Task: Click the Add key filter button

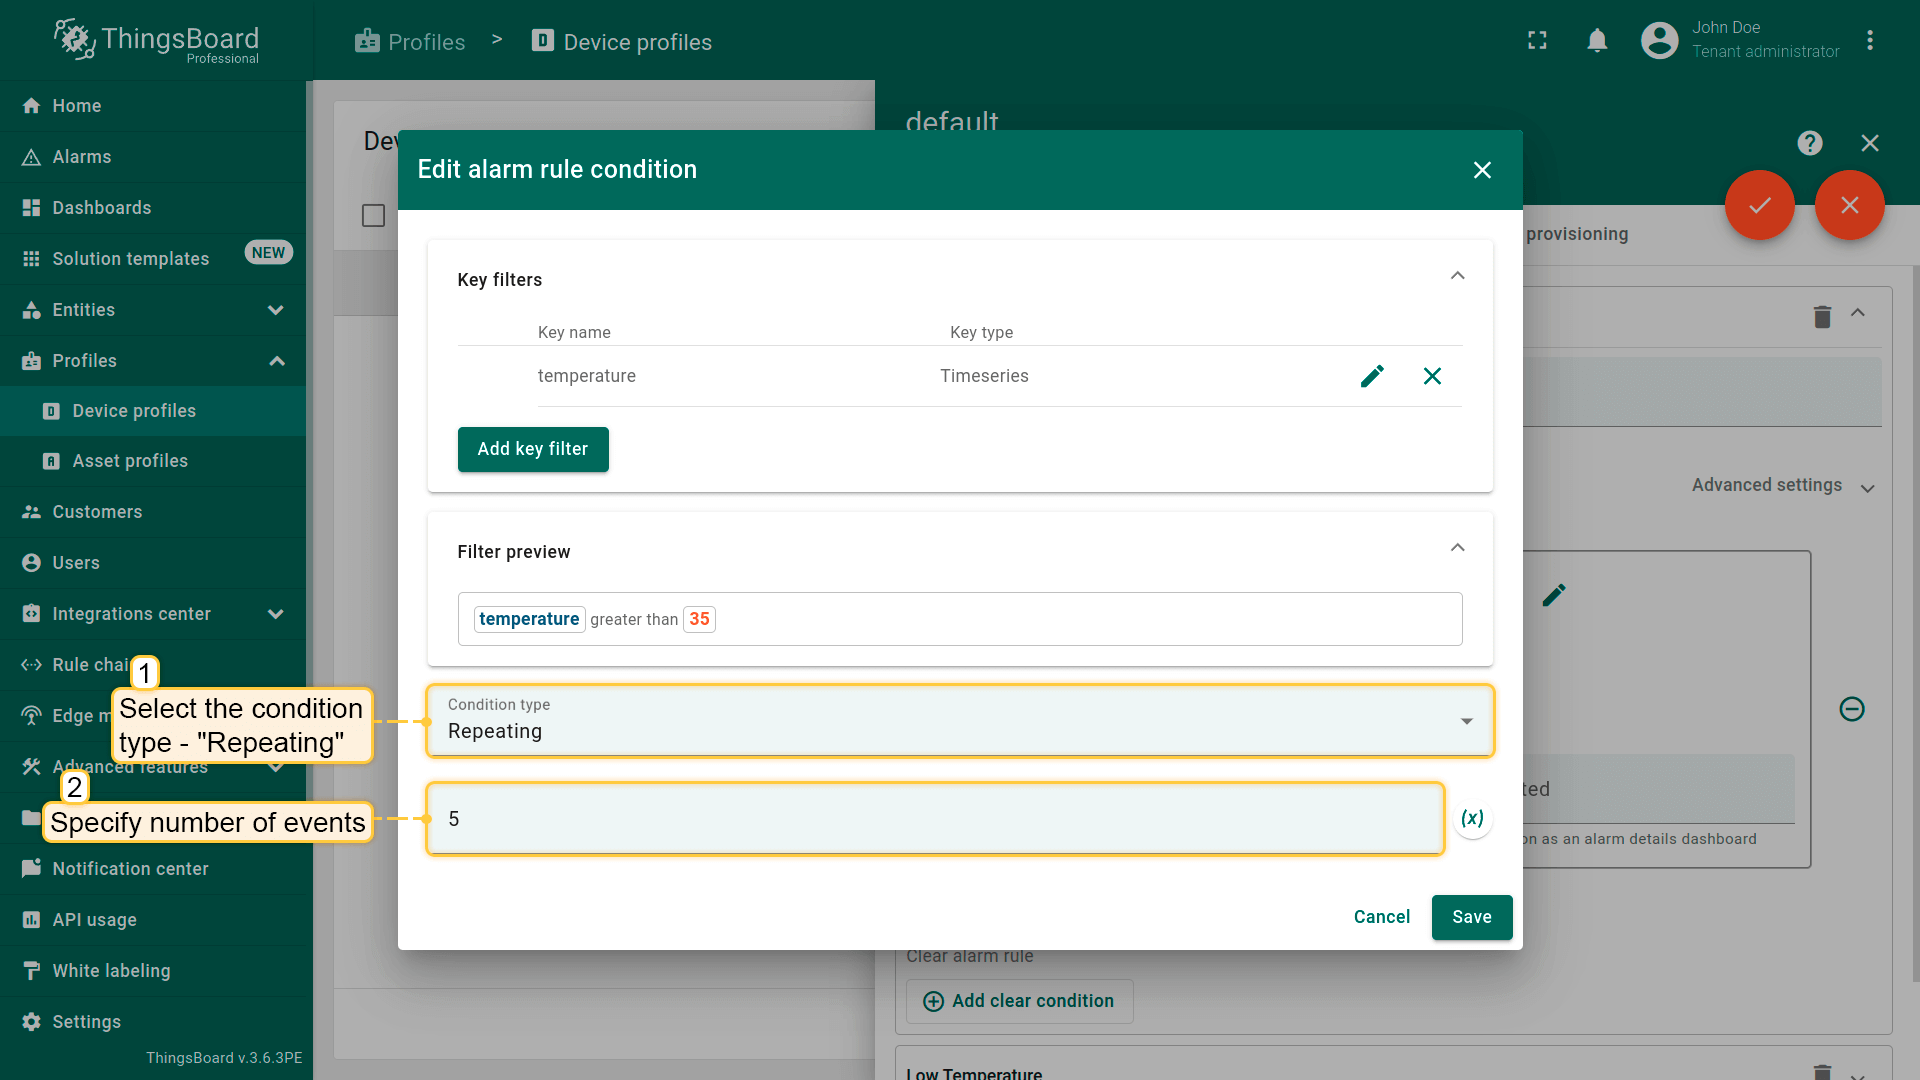Action: pyautogui.click(x=532, y=449)
